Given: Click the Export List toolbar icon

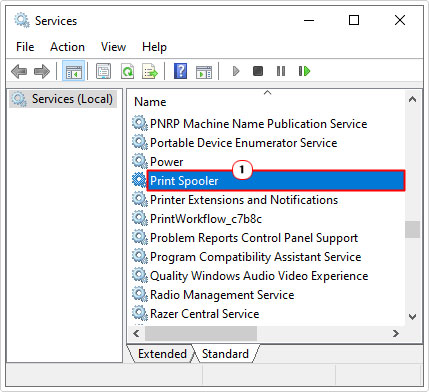Looking at the screenshot, I should [150, 71].
